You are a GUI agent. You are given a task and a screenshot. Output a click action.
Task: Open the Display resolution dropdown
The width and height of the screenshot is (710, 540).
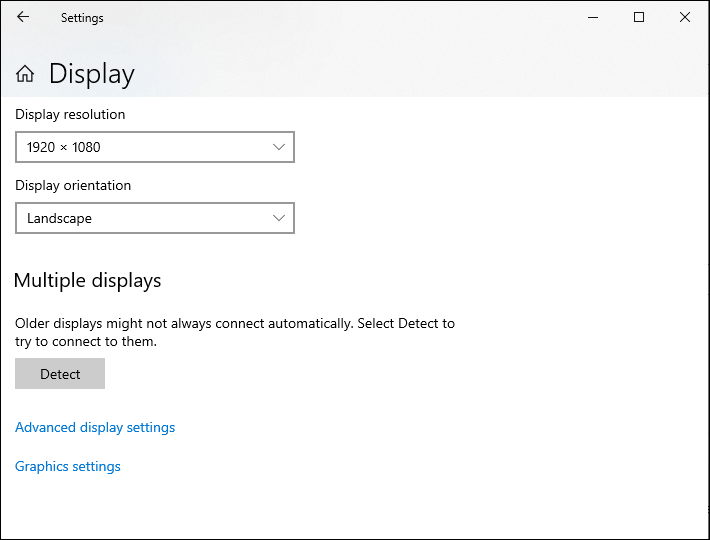click(x=155, y=147)
